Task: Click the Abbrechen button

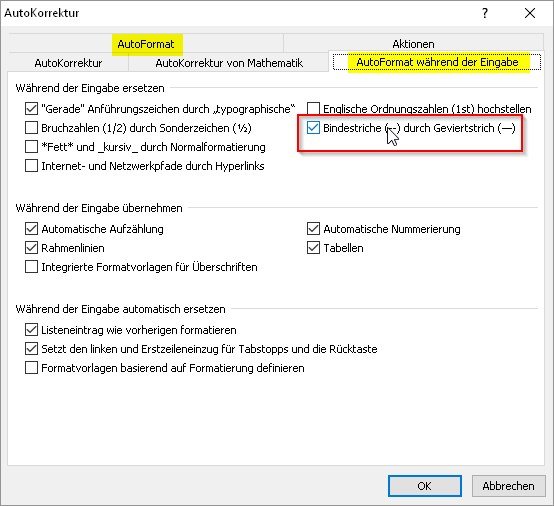Action: 508,486
